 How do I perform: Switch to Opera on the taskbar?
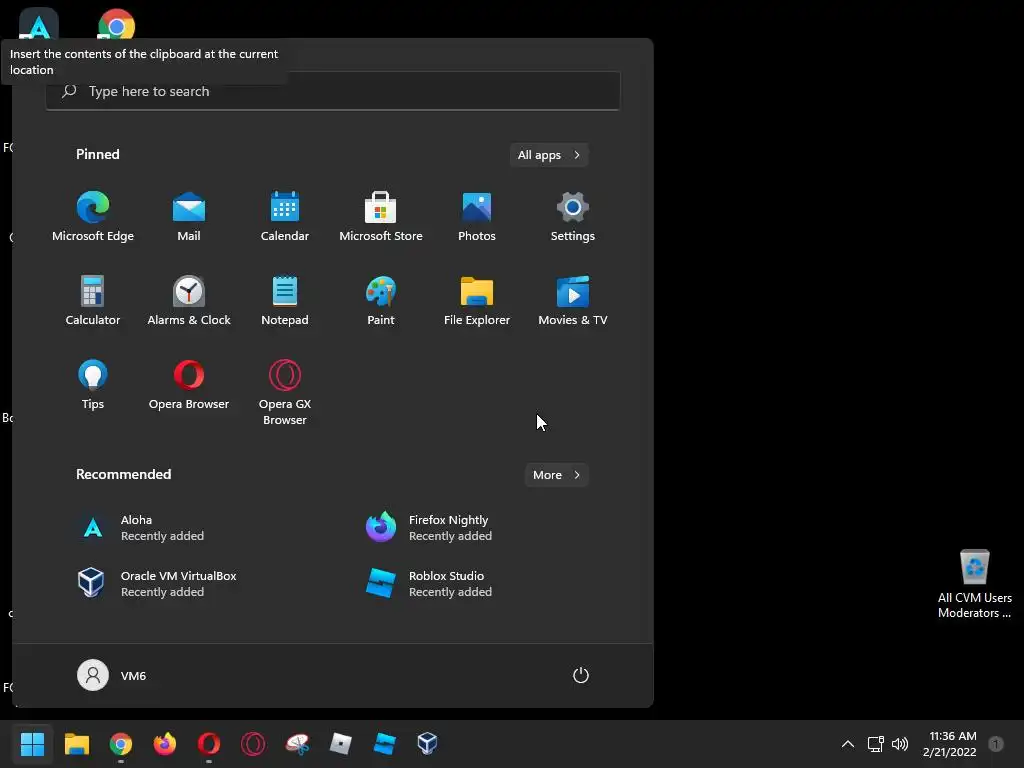(209, 743)
